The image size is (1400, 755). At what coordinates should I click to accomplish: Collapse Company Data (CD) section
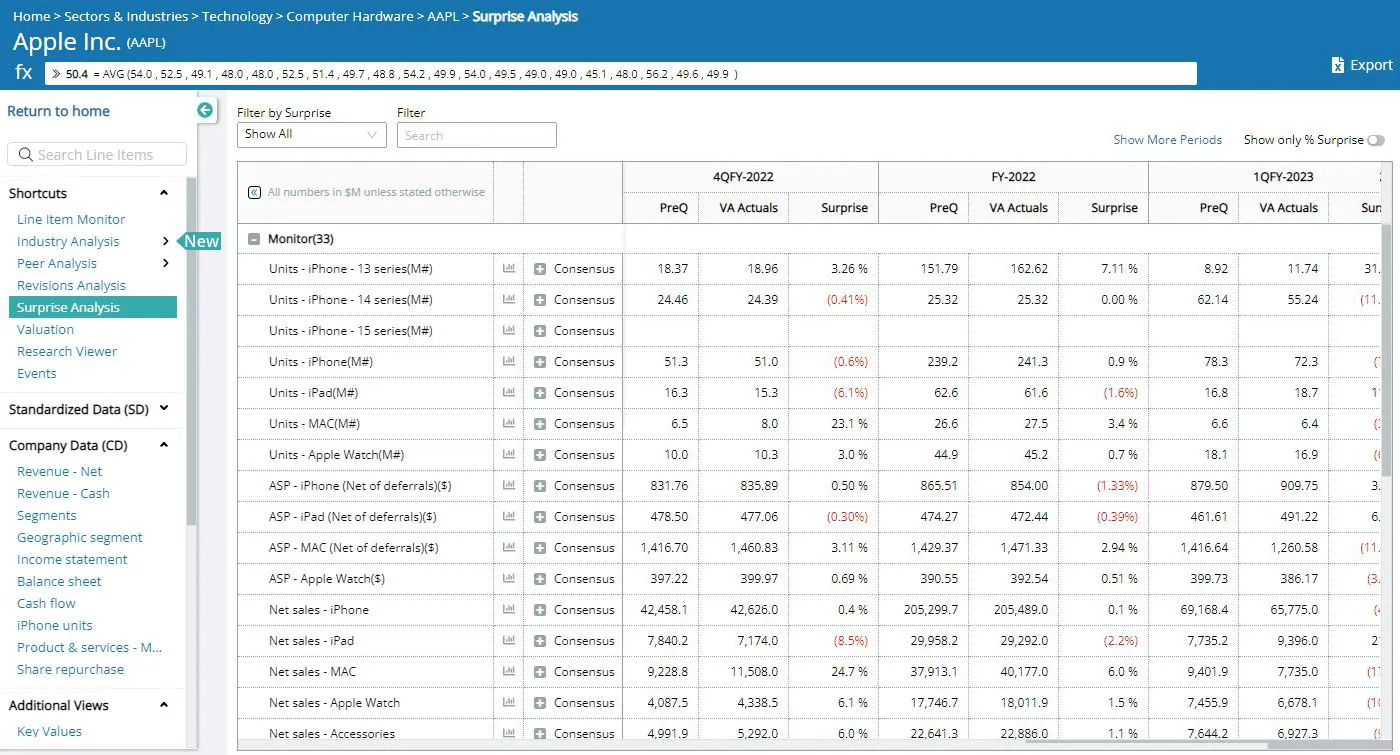pos(164,446)
